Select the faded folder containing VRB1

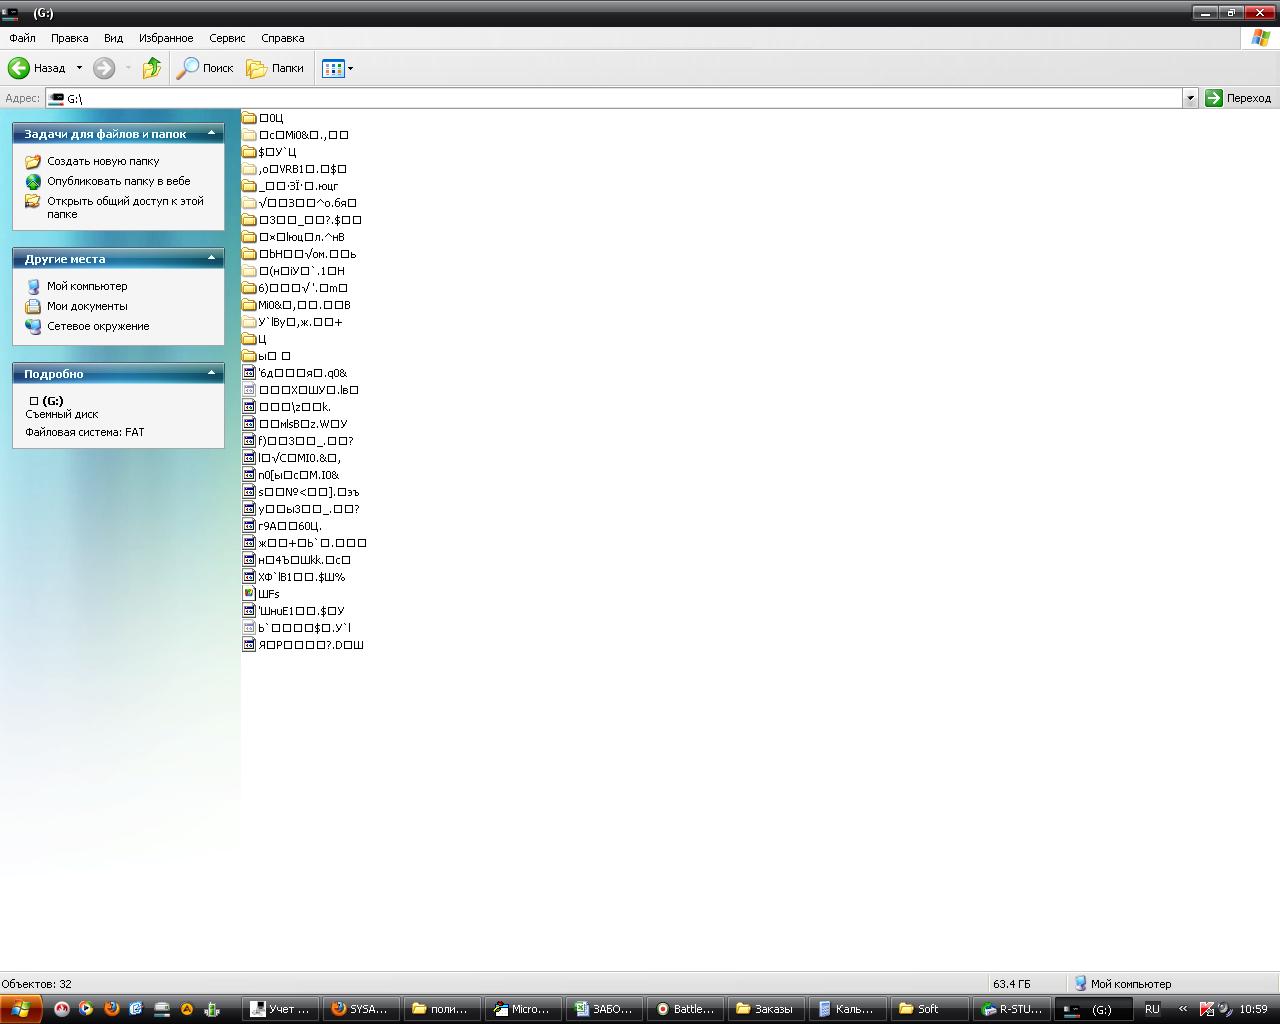pos(295,169)
